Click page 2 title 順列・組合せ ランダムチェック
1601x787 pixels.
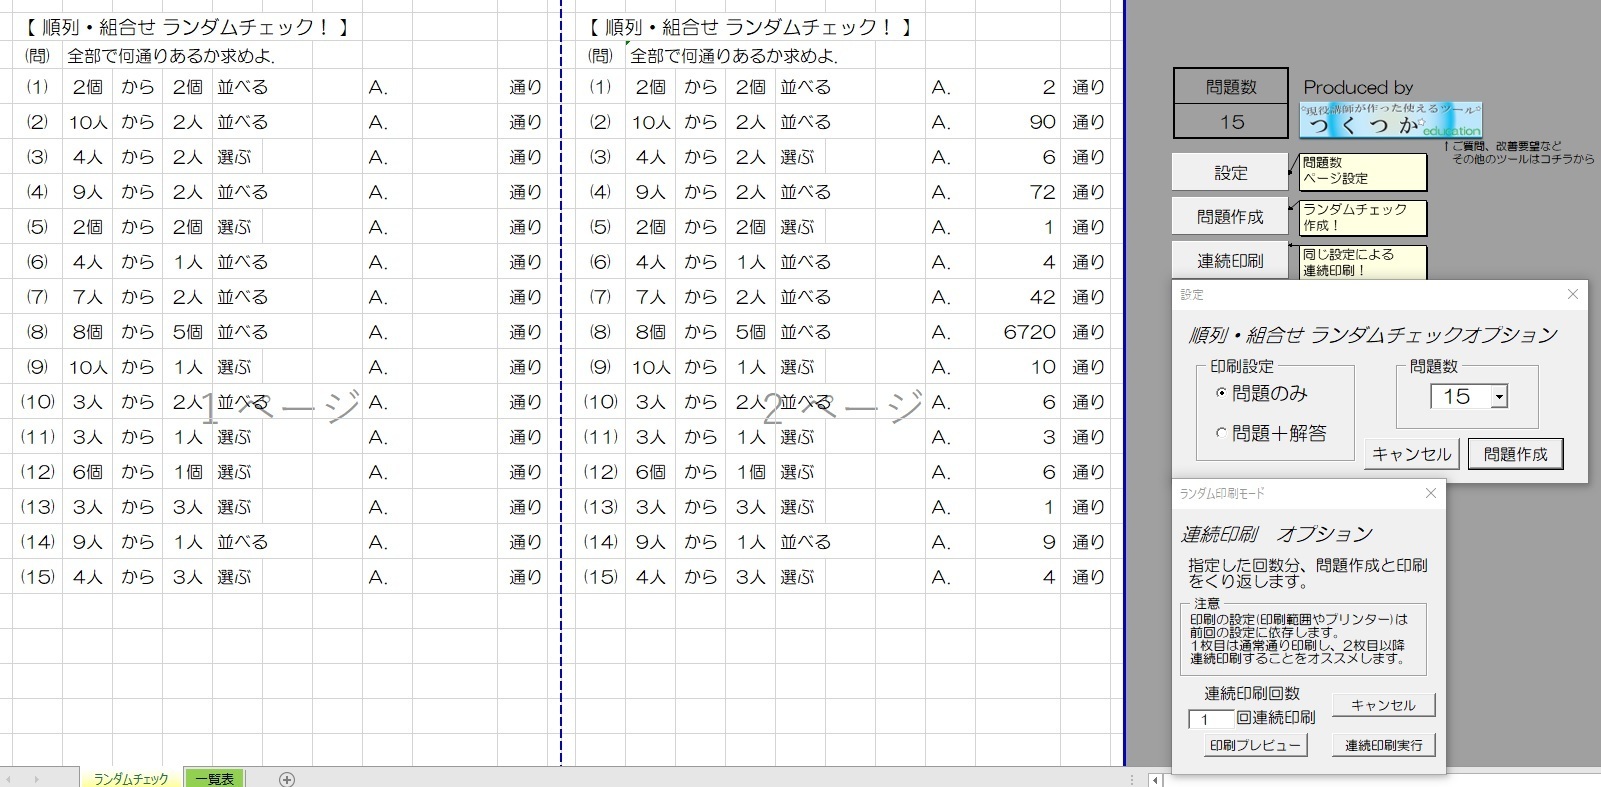748,27
